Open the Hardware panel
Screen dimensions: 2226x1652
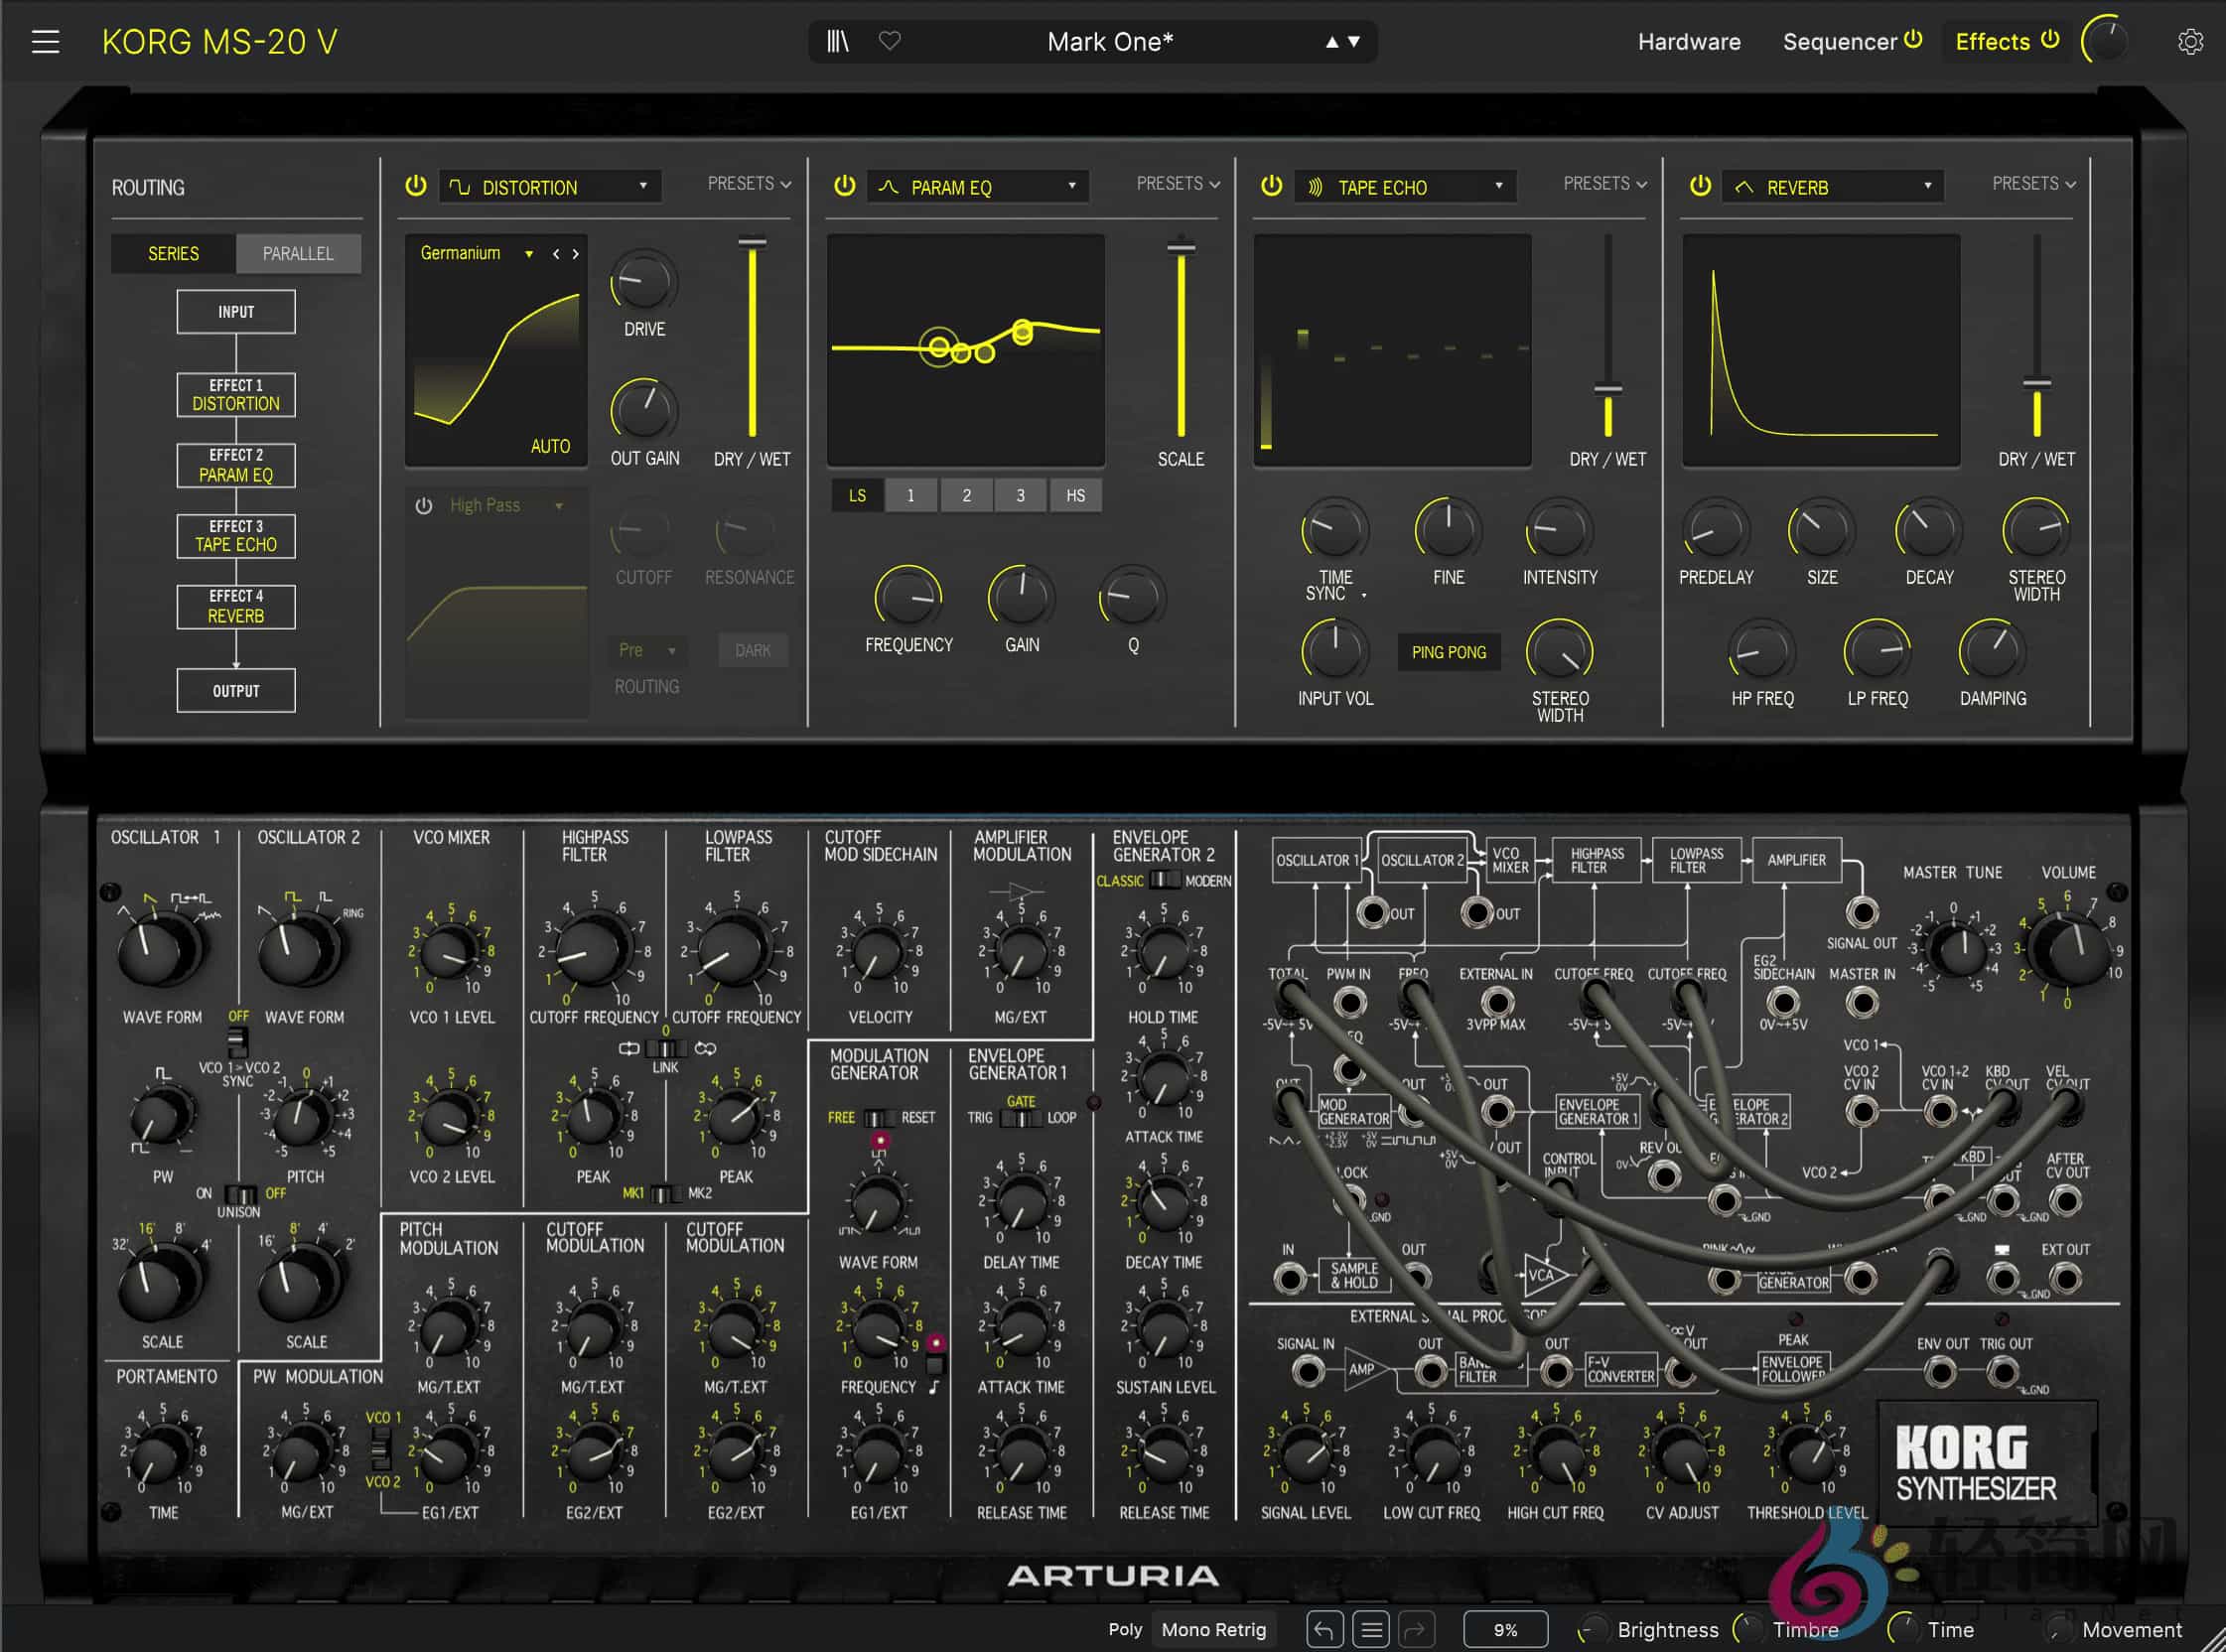pos(1688,42)
